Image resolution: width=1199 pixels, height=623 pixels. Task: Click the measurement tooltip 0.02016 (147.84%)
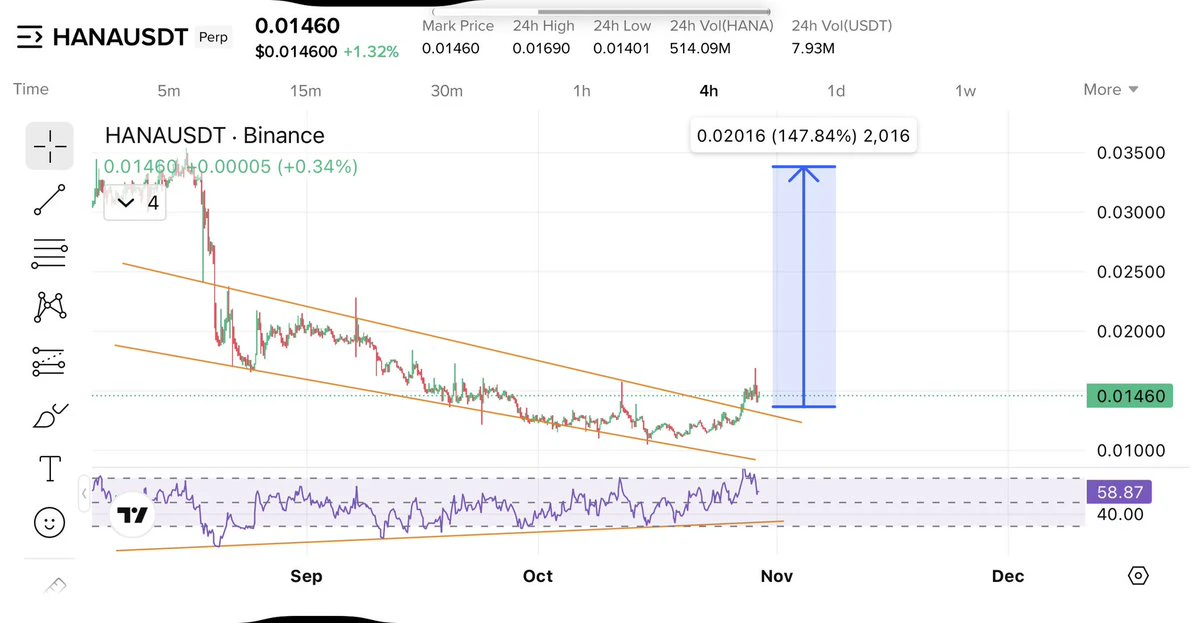point(804,136)
